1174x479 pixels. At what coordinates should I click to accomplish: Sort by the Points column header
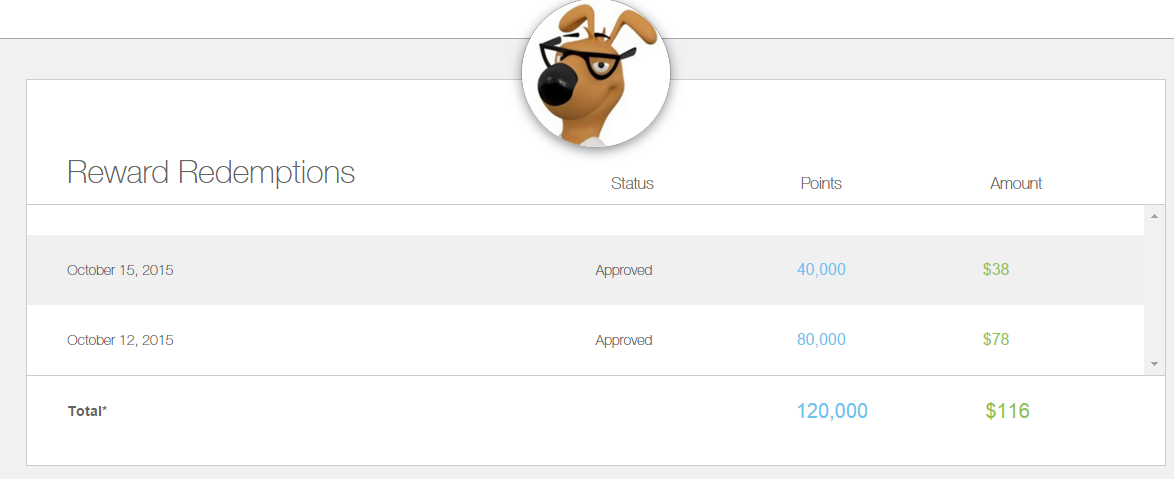click(x=821, y=184)
